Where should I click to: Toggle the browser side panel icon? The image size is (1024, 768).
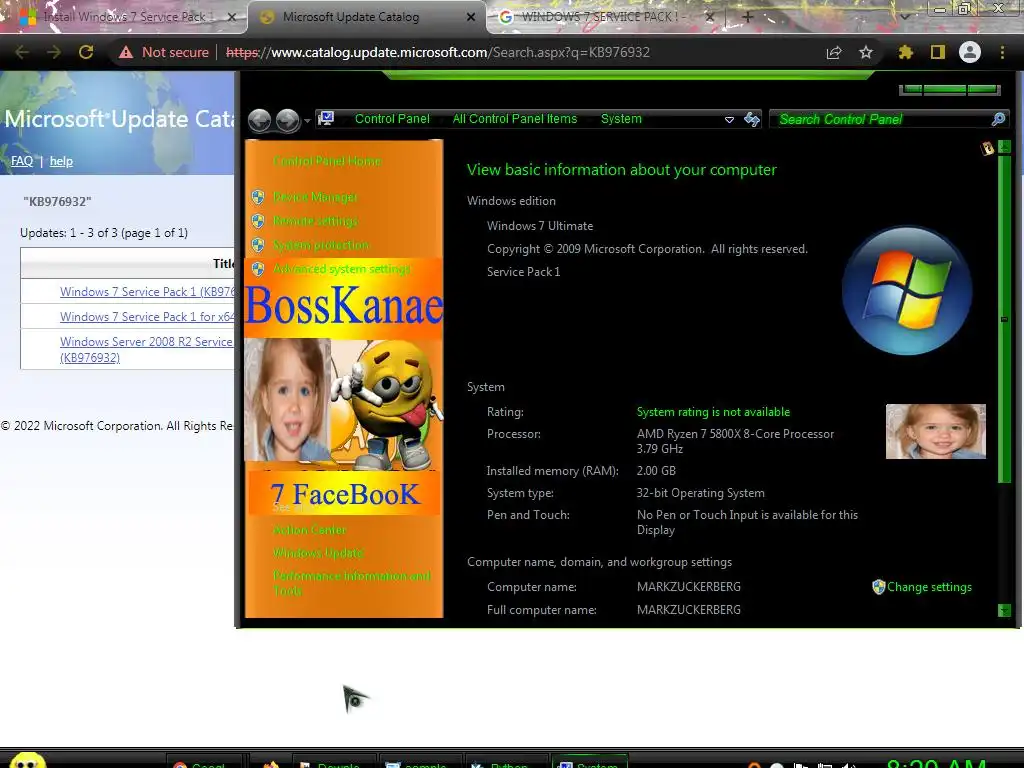pyautogui.click(x=937, y=52)
